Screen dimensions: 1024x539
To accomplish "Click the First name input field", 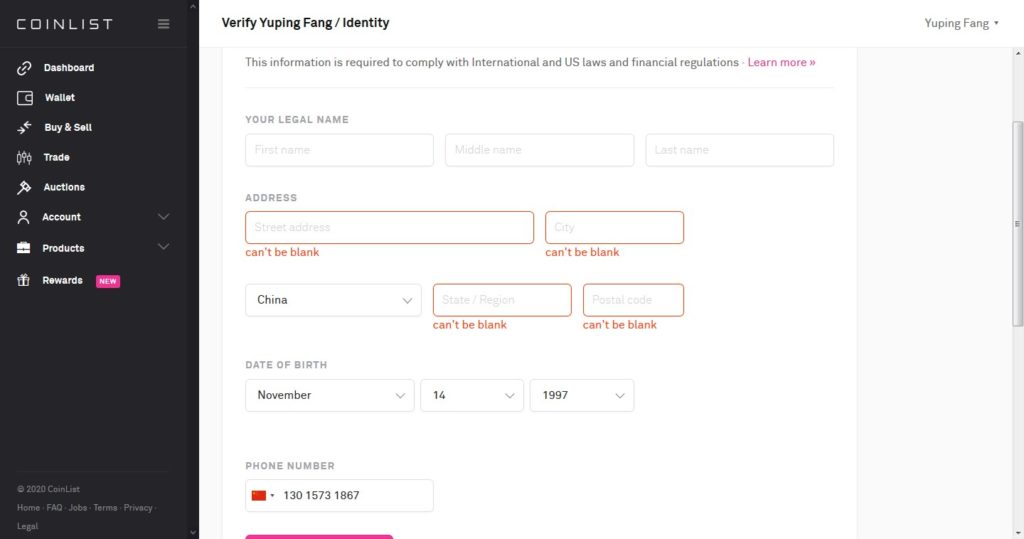I will coord(340,150).
